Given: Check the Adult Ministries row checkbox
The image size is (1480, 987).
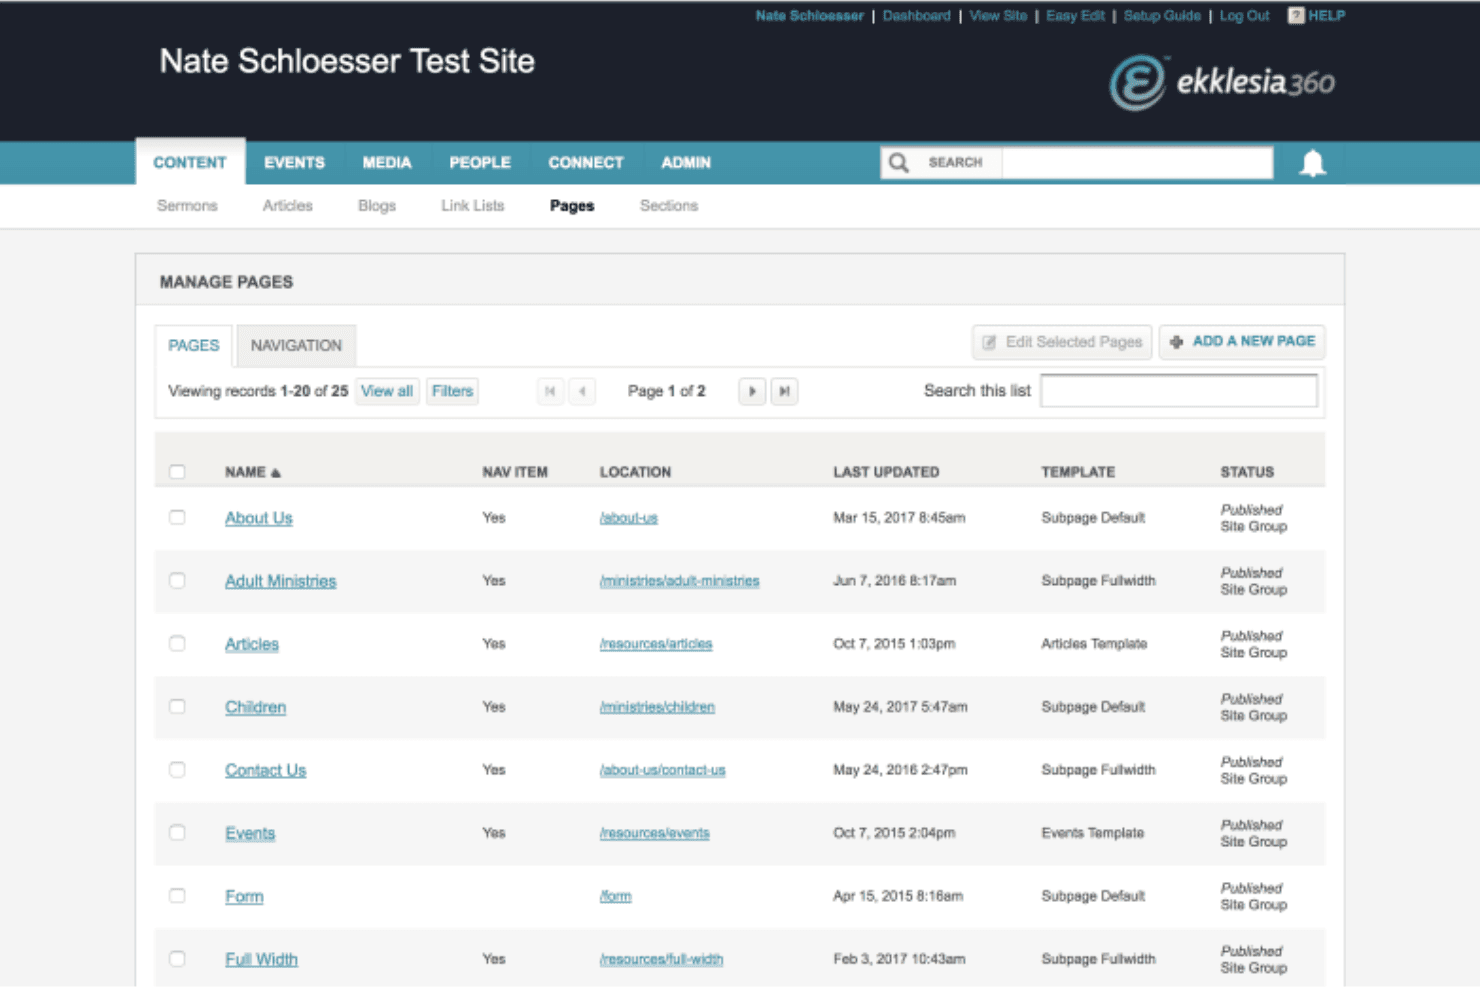Looking at the screenshot, I should coord(177,581).
